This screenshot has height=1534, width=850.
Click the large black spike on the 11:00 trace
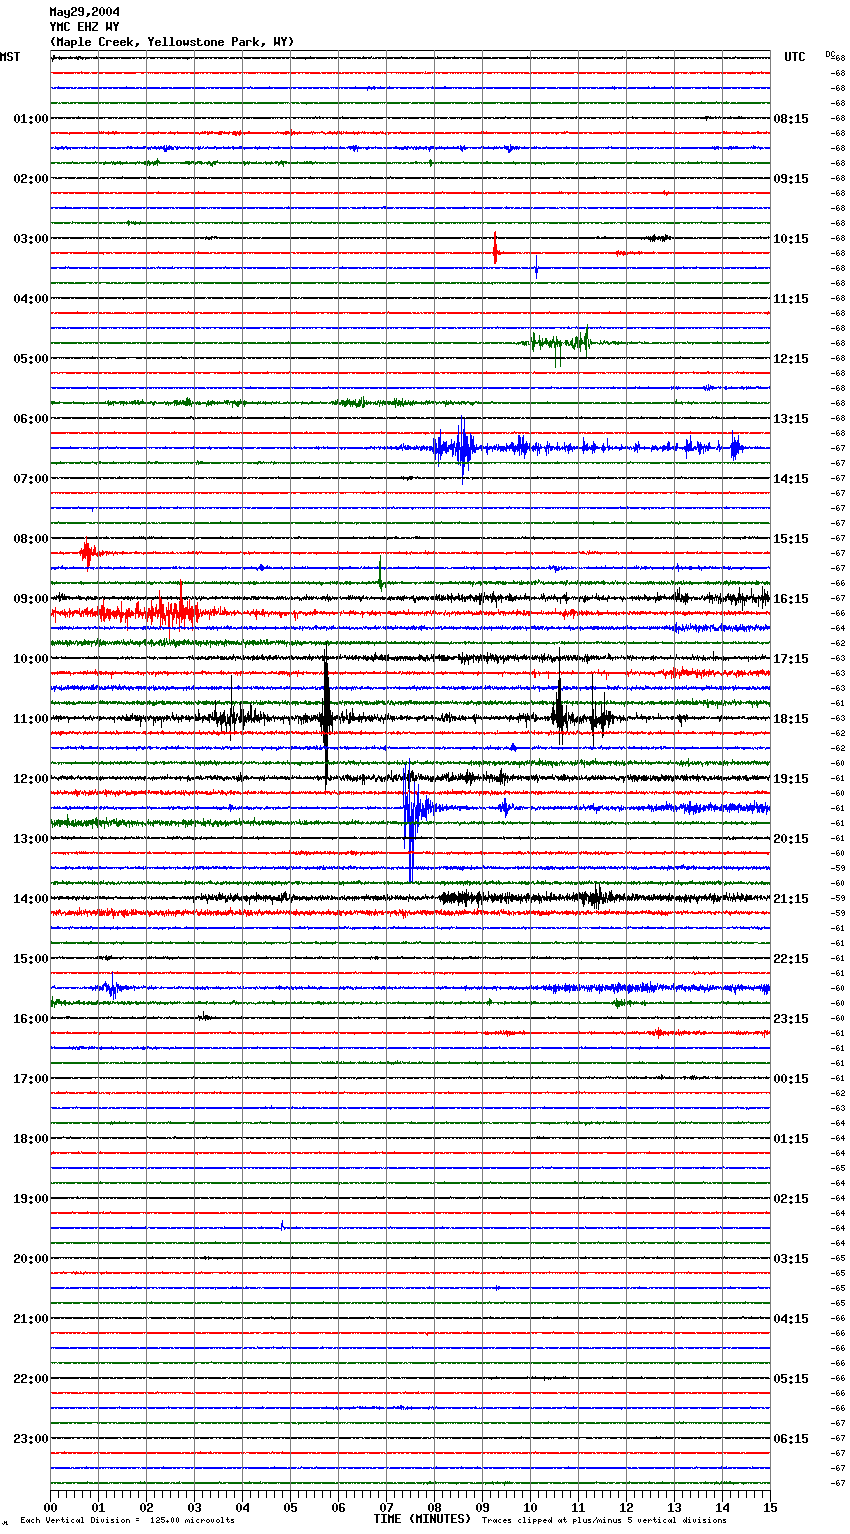pyautogui.click(x=326, y=717)
